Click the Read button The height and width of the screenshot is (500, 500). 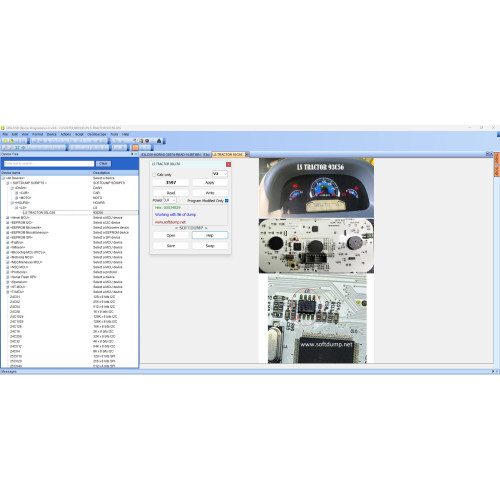click(171, 193)
